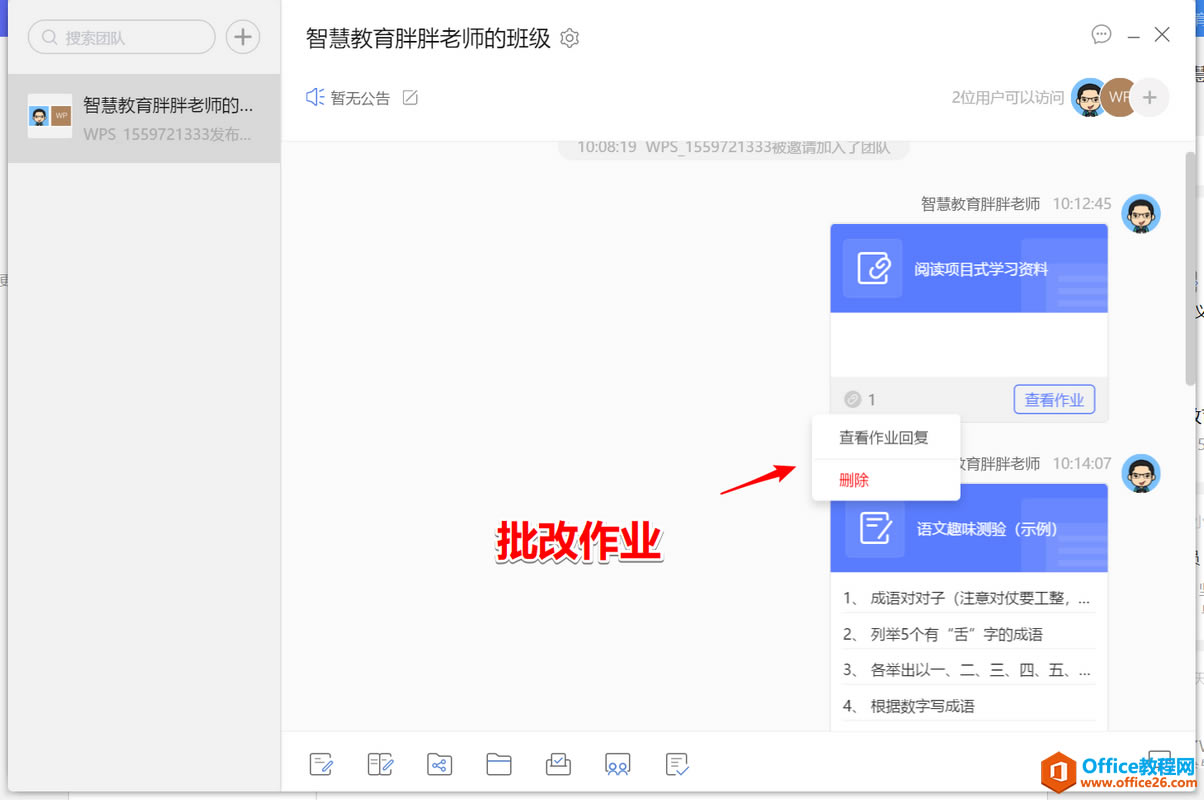The image size is (1204, 800).
Task: Minimize the team window
Action: 1133,36
